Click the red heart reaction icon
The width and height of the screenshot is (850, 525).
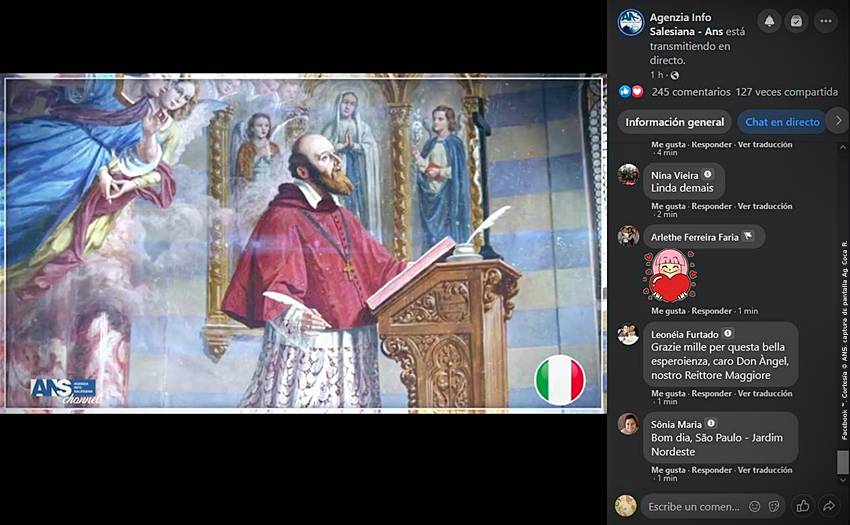638,92
